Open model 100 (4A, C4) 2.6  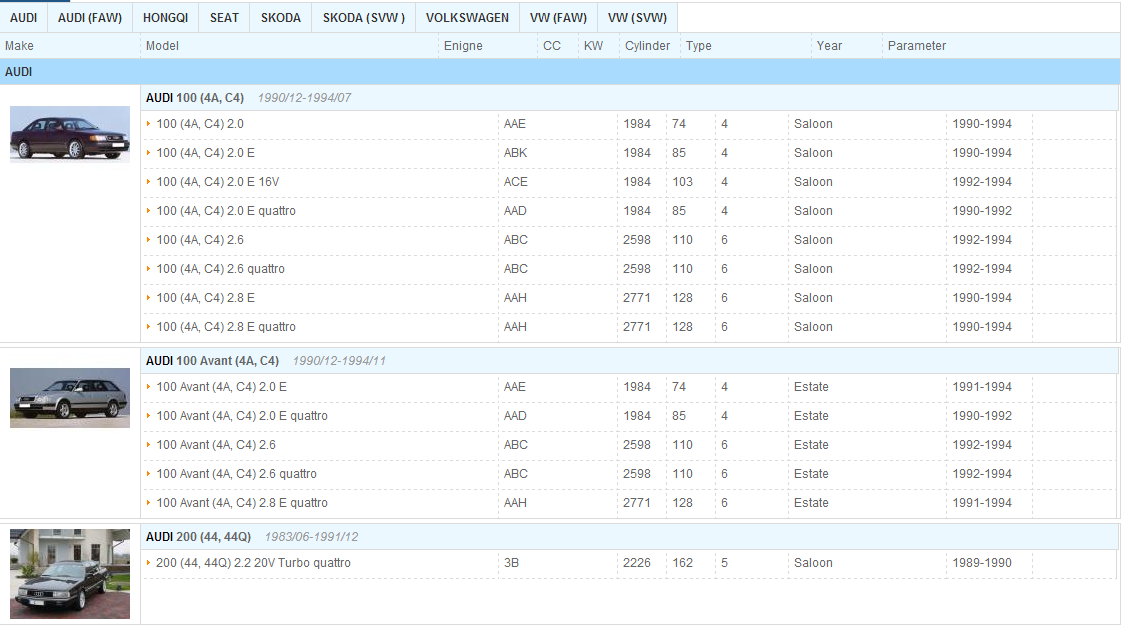200,240
